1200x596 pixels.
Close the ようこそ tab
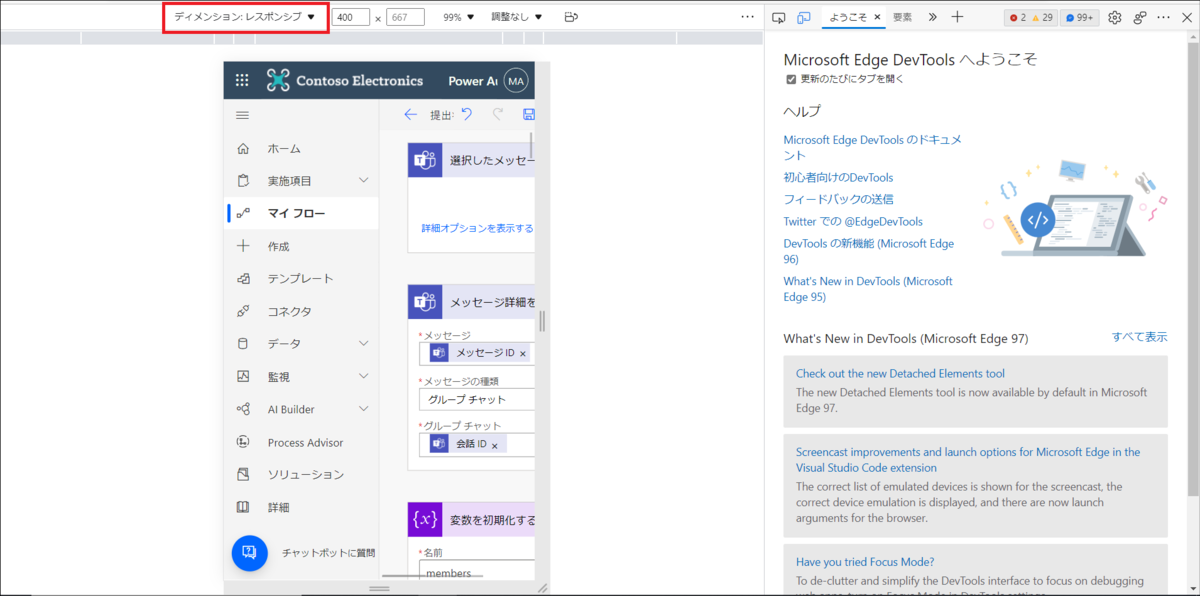pos(878,17)
